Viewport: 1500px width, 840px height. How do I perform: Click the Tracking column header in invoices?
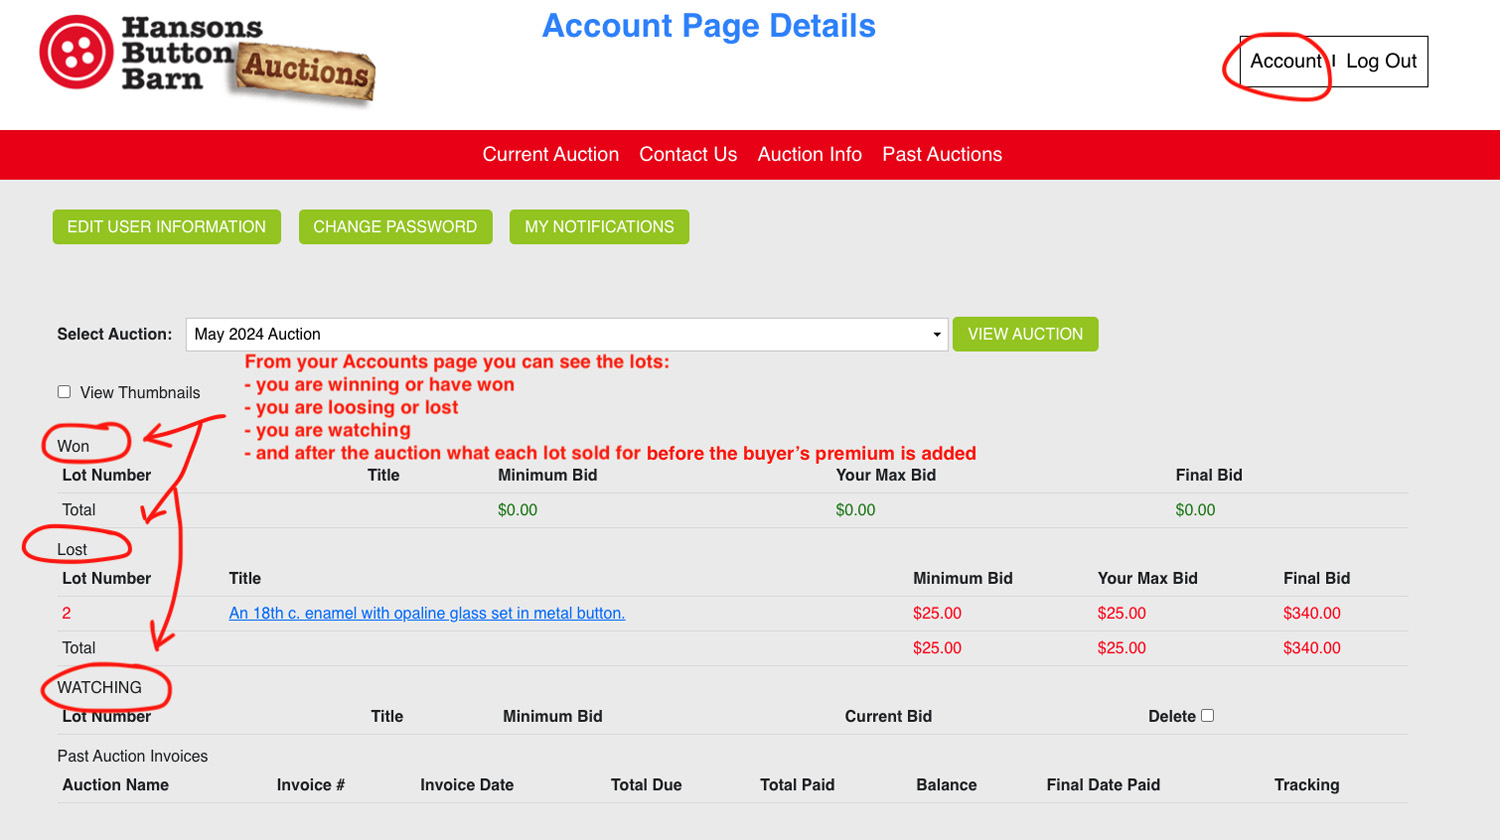coord(1306,785)
